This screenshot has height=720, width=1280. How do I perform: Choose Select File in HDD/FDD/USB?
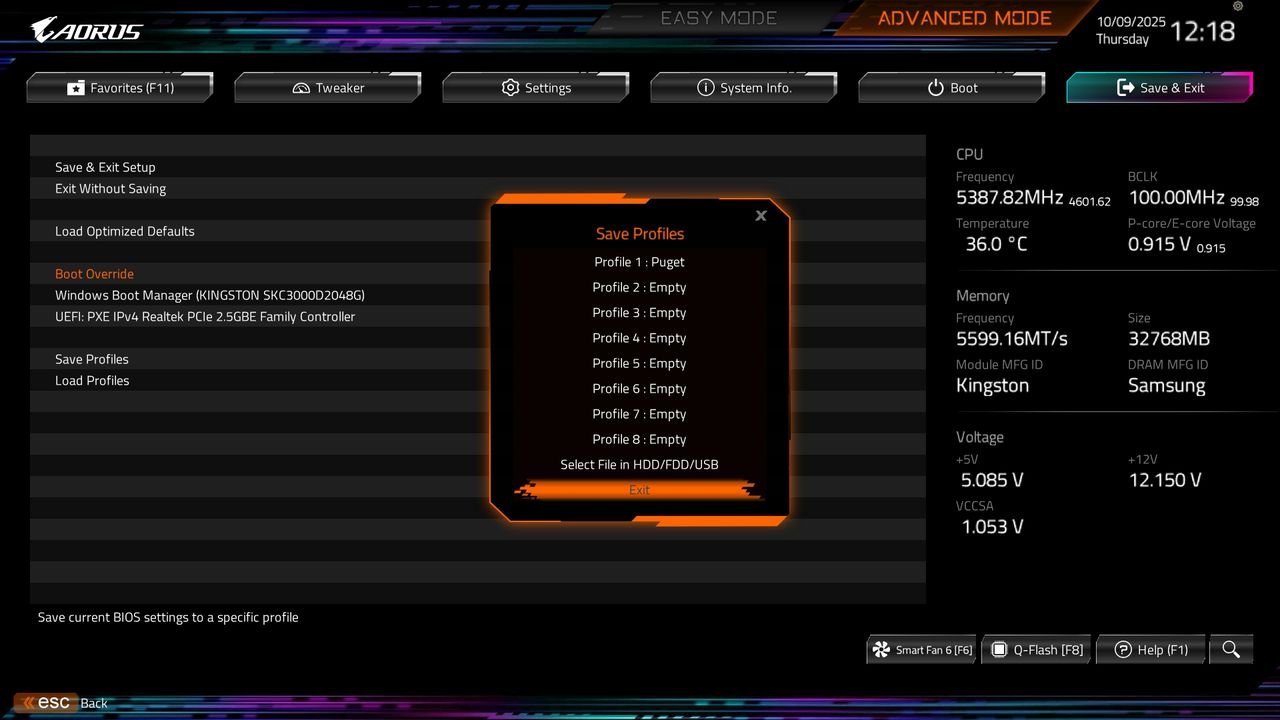(x=639, y=464)
